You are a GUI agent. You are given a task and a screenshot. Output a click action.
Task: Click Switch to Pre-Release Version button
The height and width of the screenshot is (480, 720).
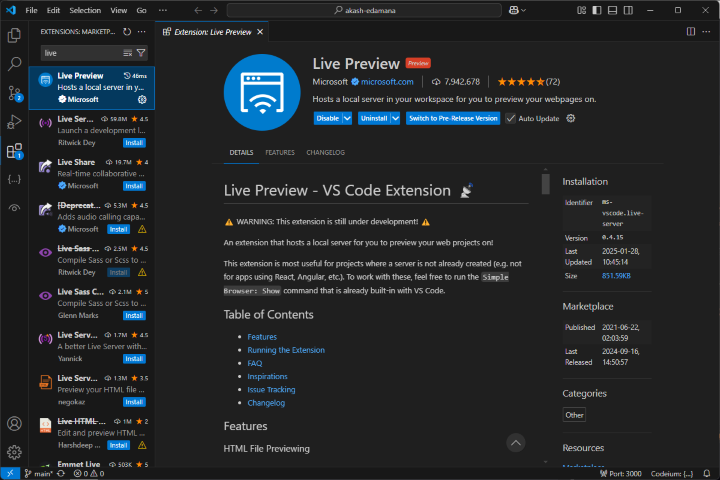[x=453, y=119]
